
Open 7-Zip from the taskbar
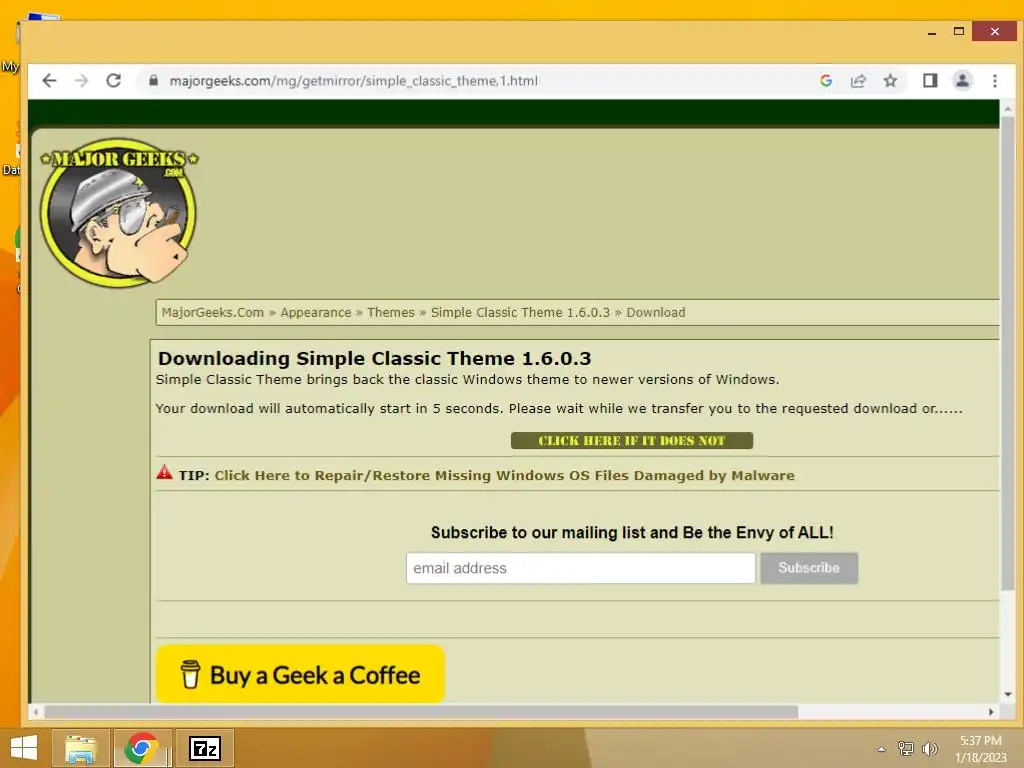204,748
